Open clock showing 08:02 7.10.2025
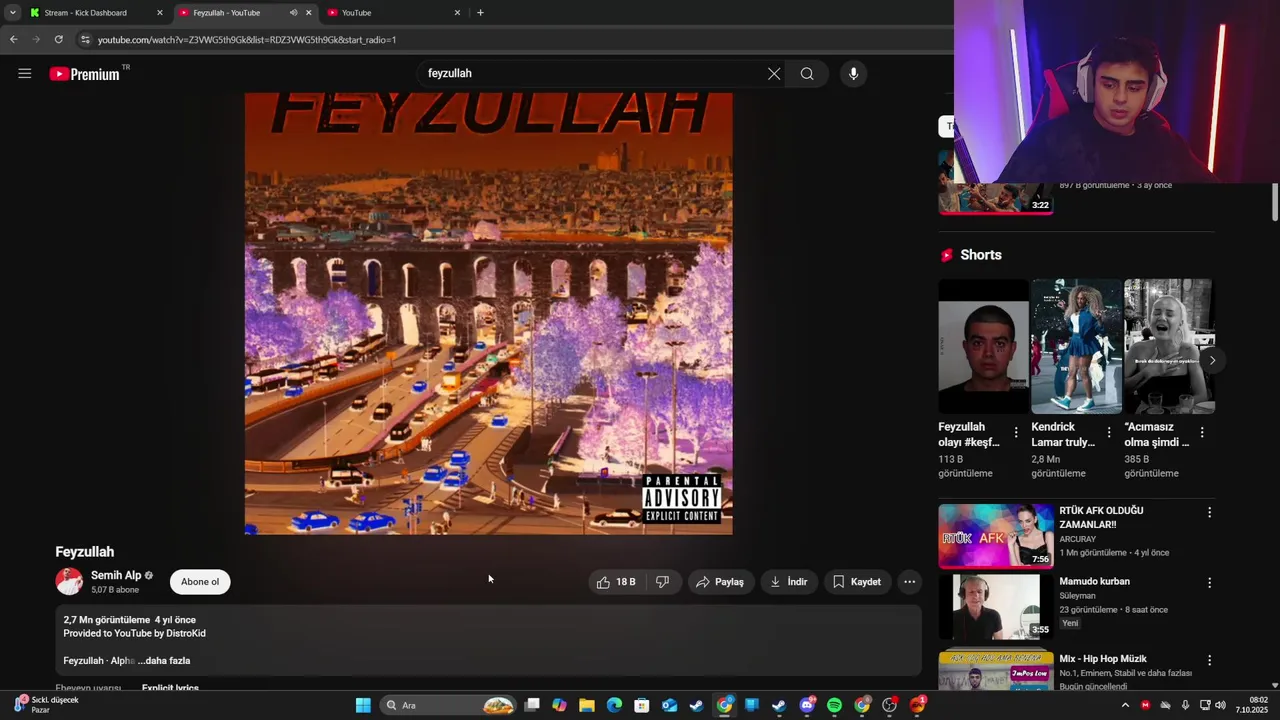Image resolution: width=1280 pixels, height=720 pixels. coord(1252,705)
